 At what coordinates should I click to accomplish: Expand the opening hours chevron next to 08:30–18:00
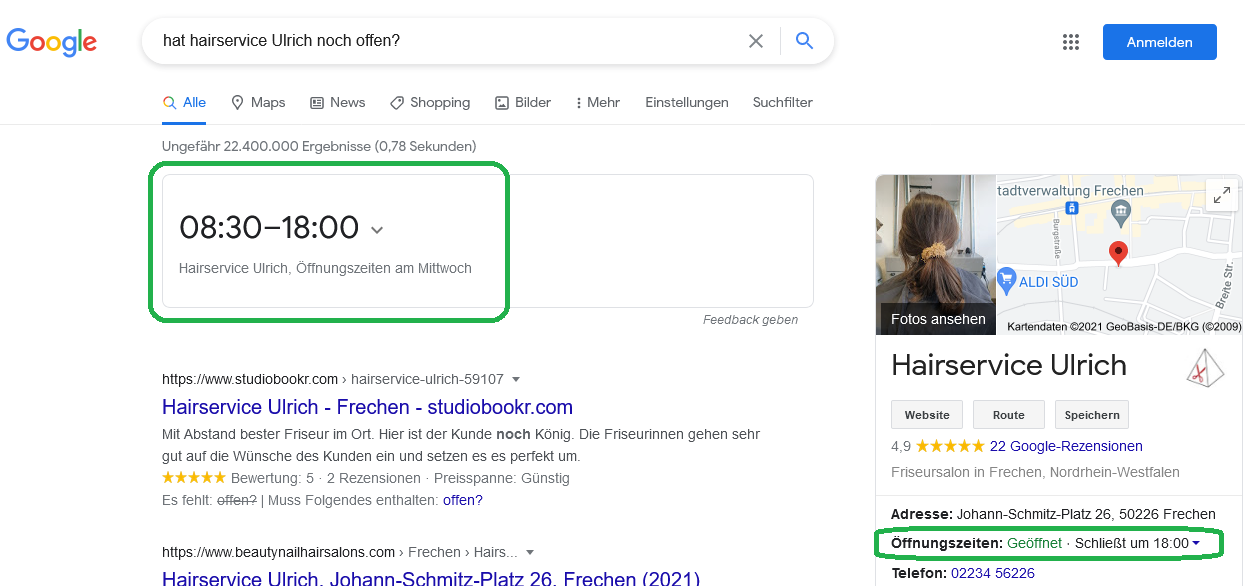pyautogui.click(x=377, y=230)
